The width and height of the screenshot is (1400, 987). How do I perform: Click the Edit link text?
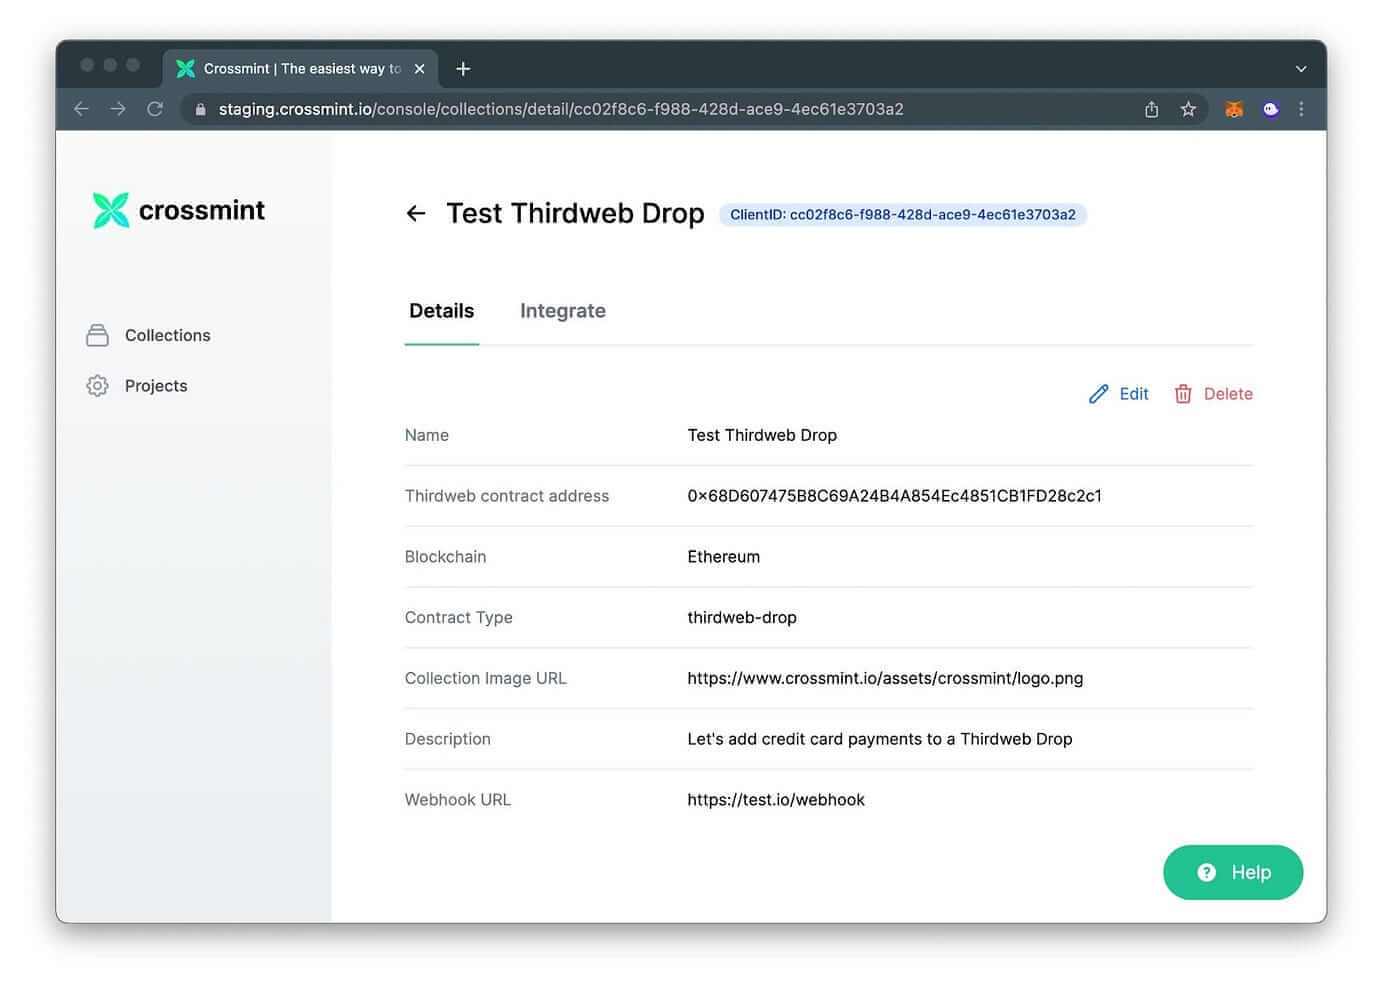[1134, 394]
